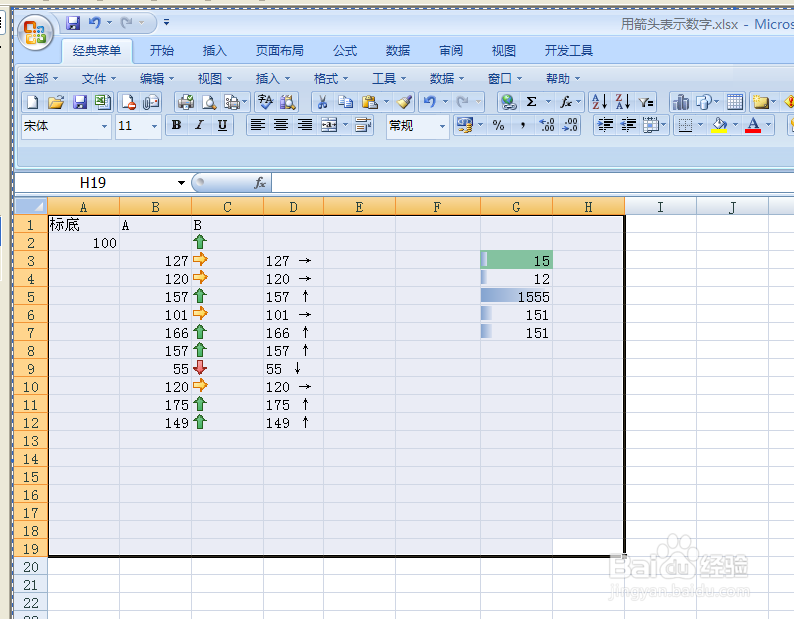Screen dimensions: 794x619
Task: Click the print preview magnifier icon
Action: [x=209, y=102]
